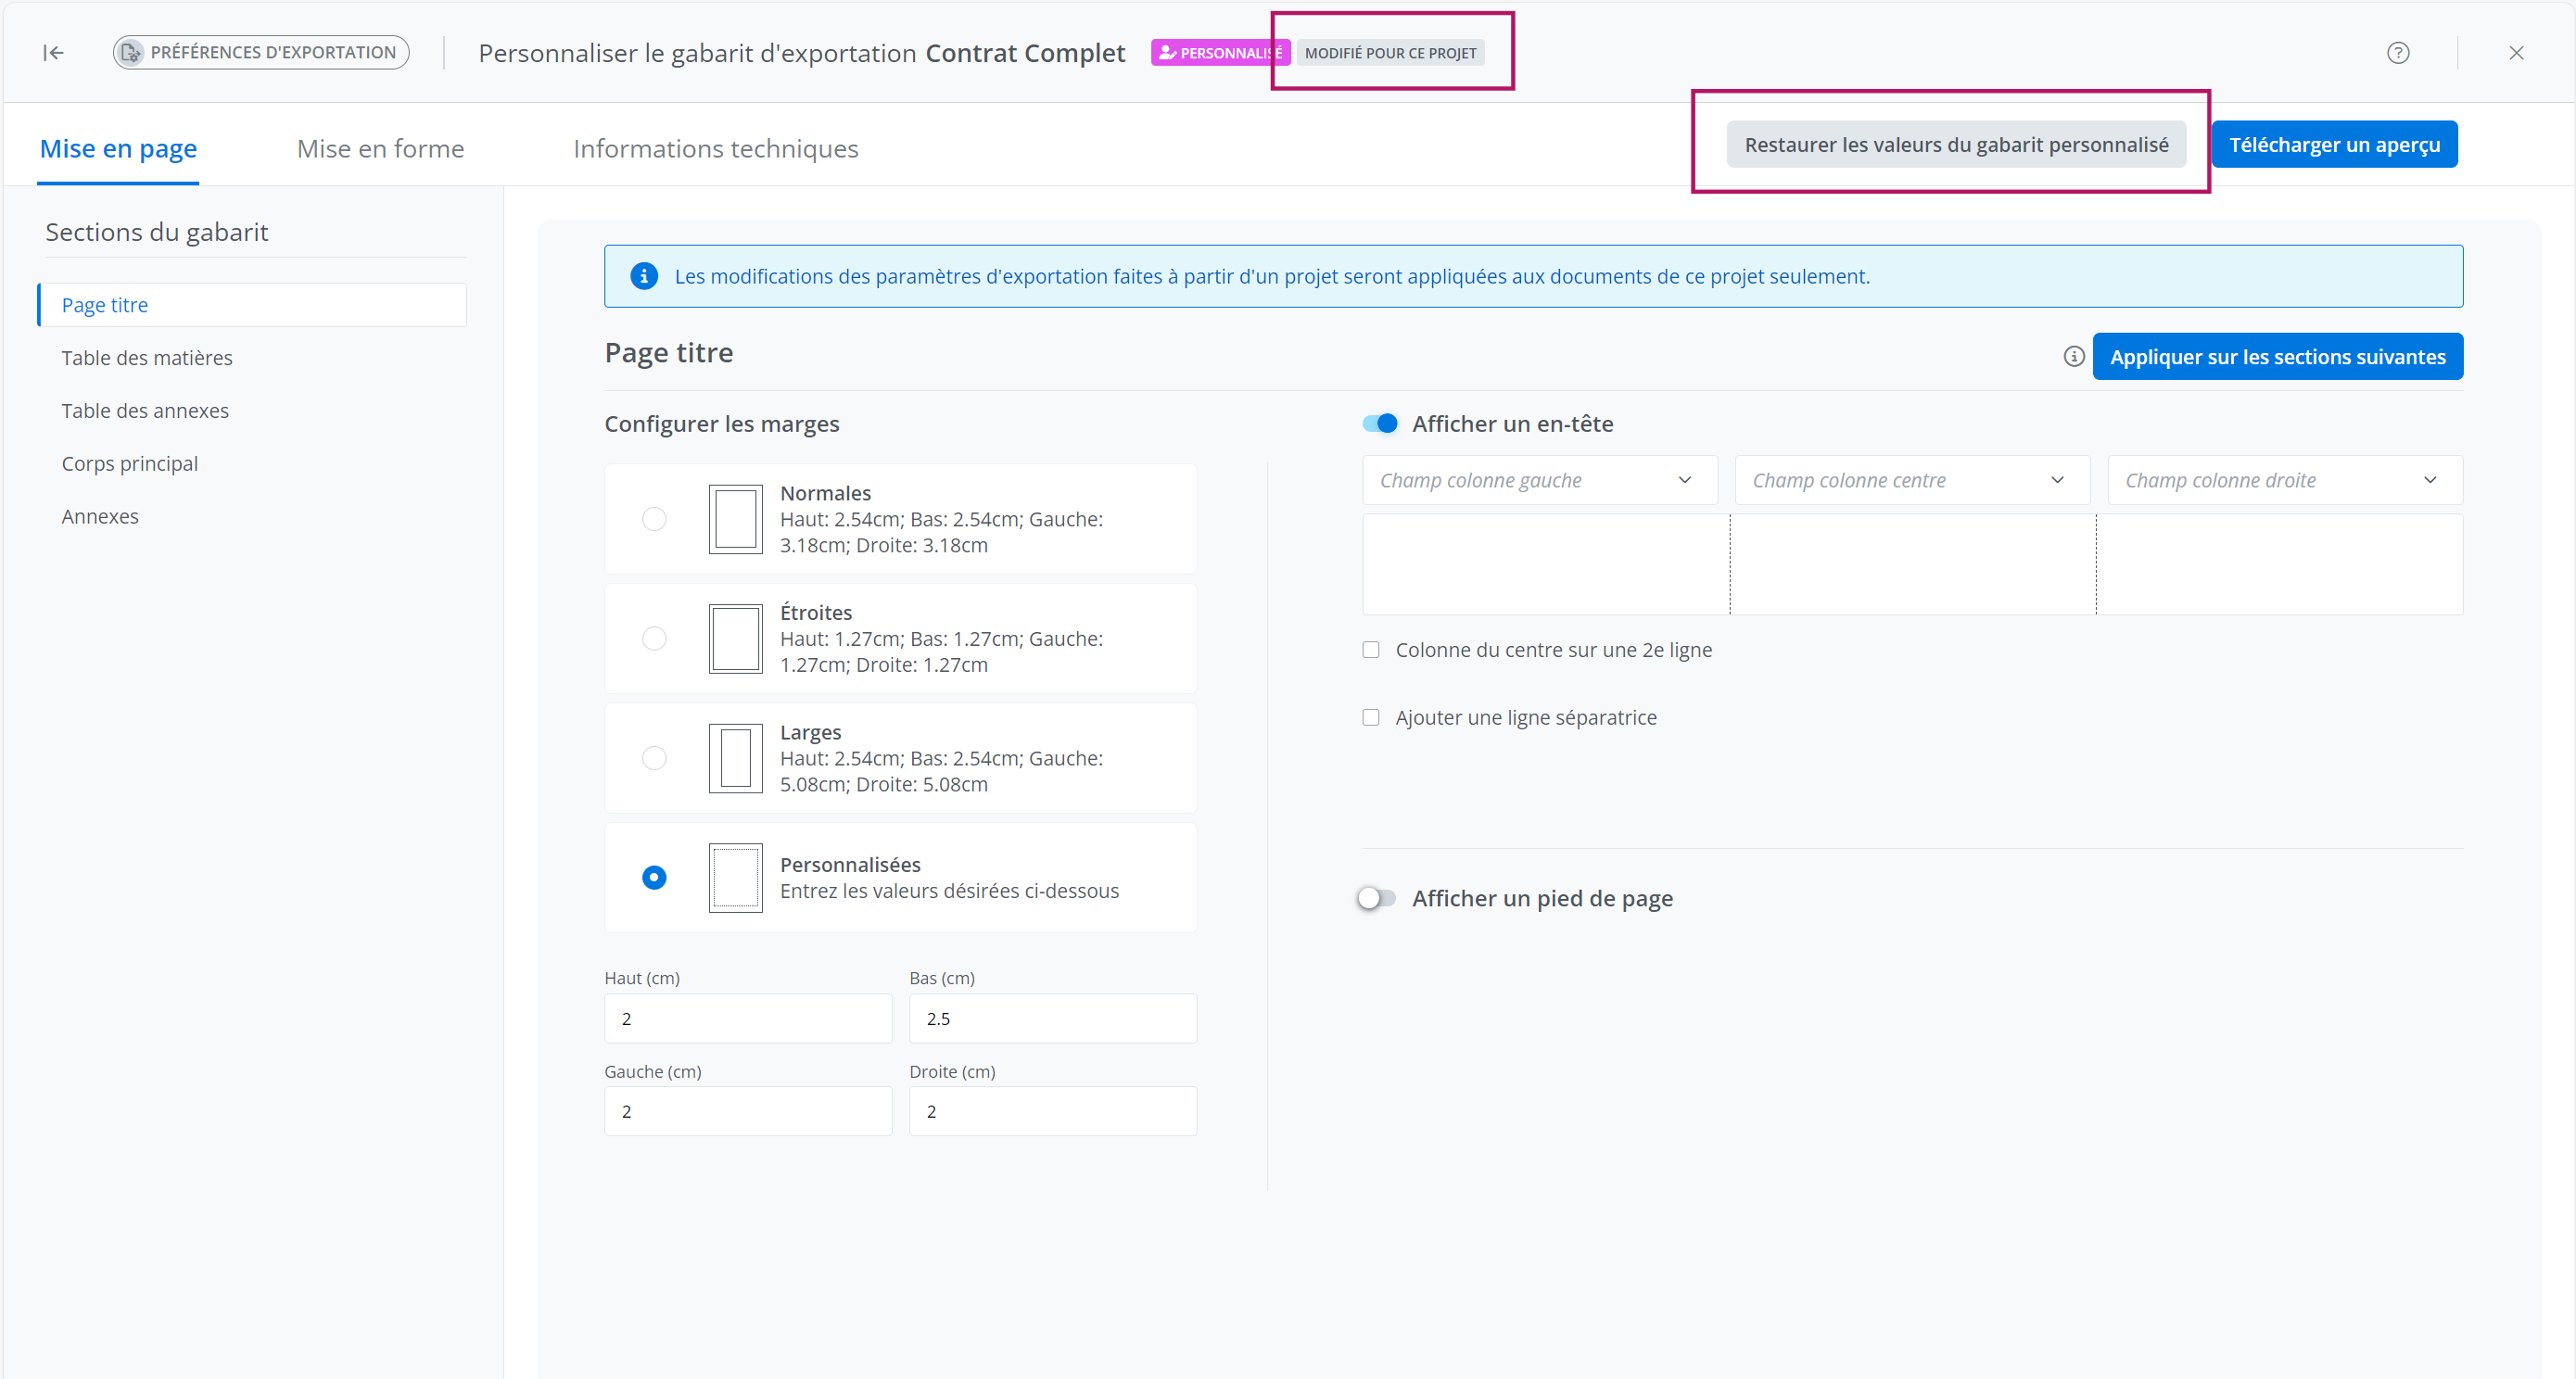Disable the Afficher un en-tête toggle
The width and height of the screenshot is (2576, 1379).
point(1380,424)
